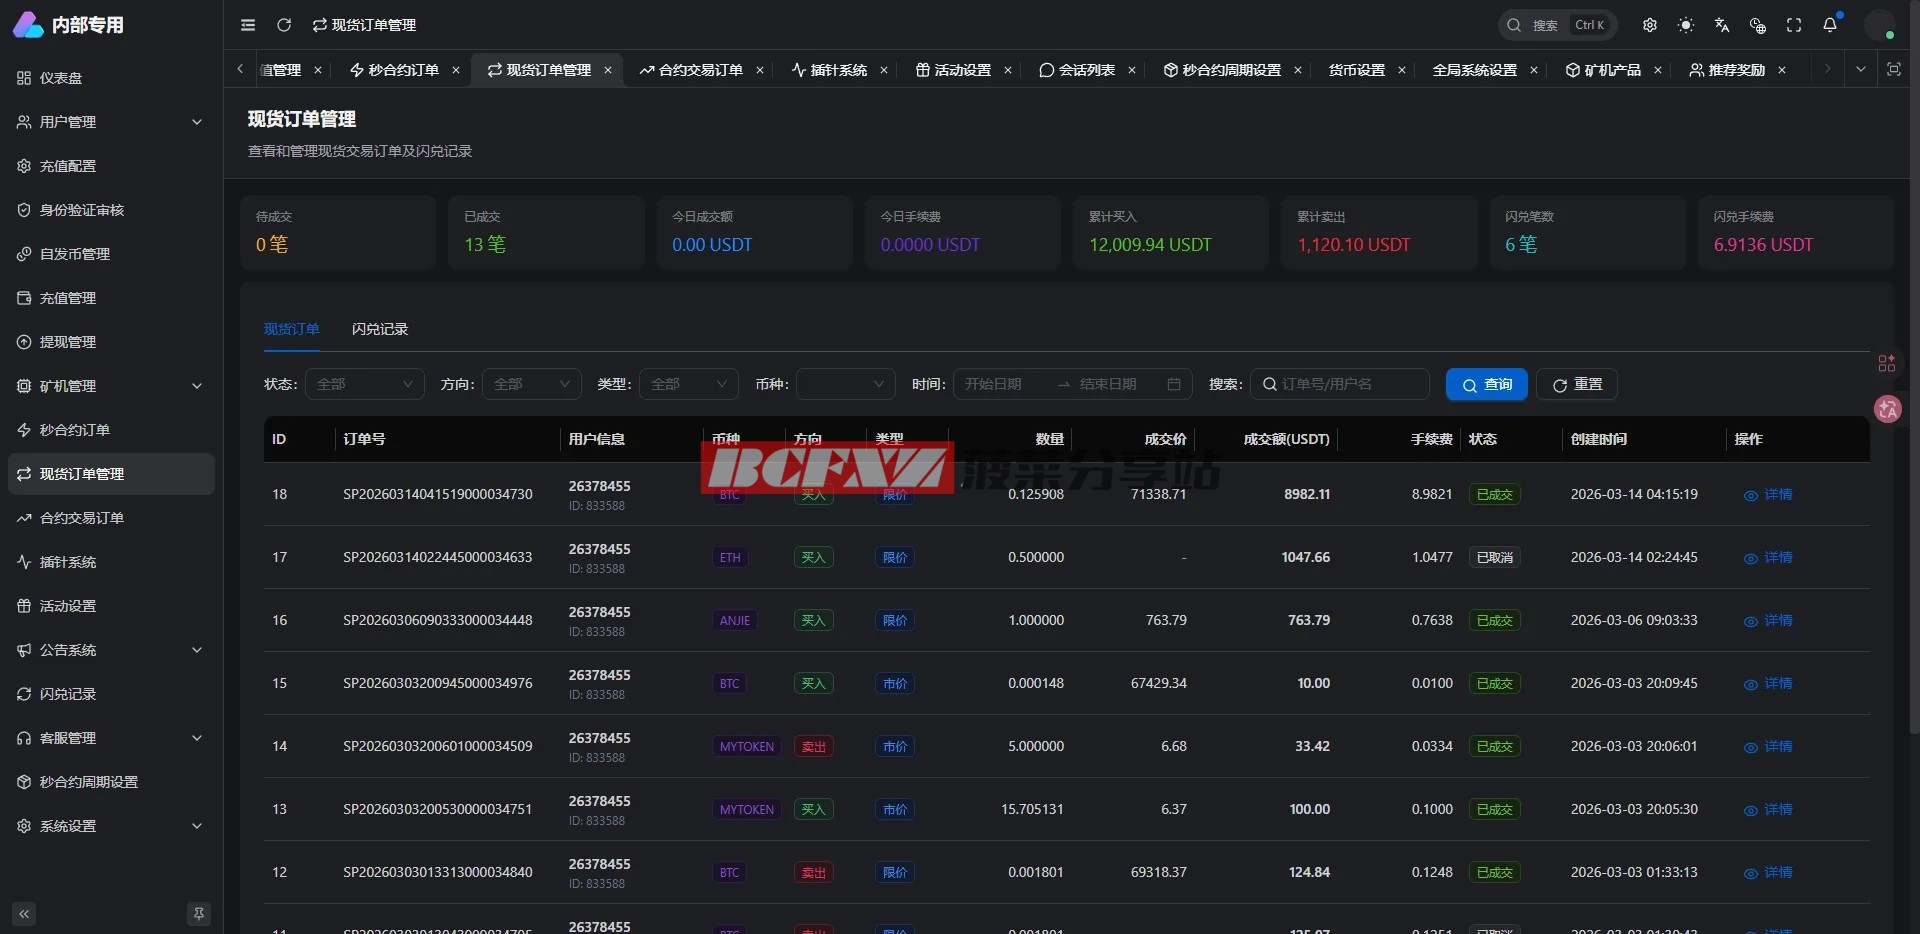This screenshot has width=1920, height=934.
Task: Click the 重置 reset button
Action: pos(1577,384)
